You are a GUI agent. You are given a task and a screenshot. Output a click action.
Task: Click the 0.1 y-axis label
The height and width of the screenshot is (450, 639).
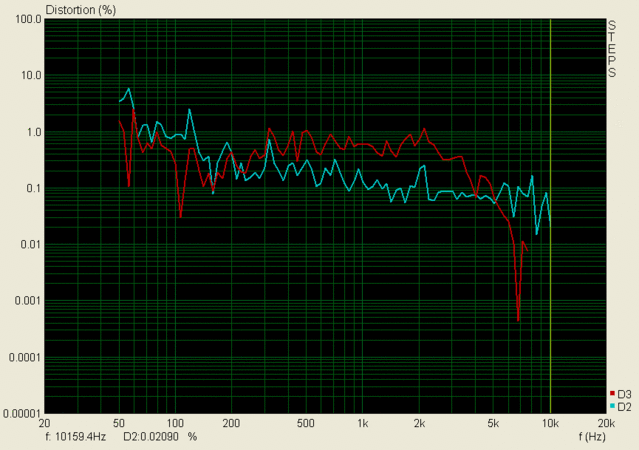pyautogui.click(x=34, y=188)
